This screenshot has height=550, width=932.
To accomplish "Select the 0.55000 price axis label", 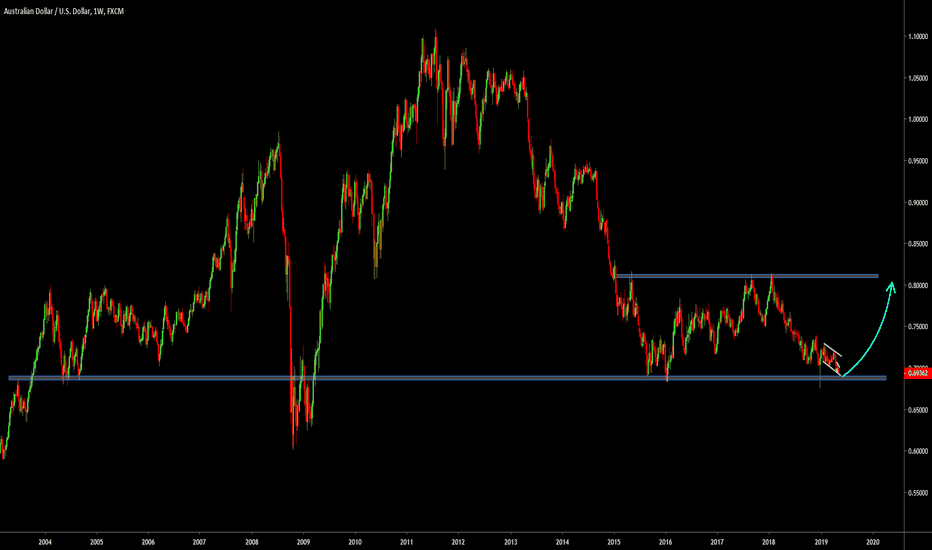I will [x=918, y=493].
